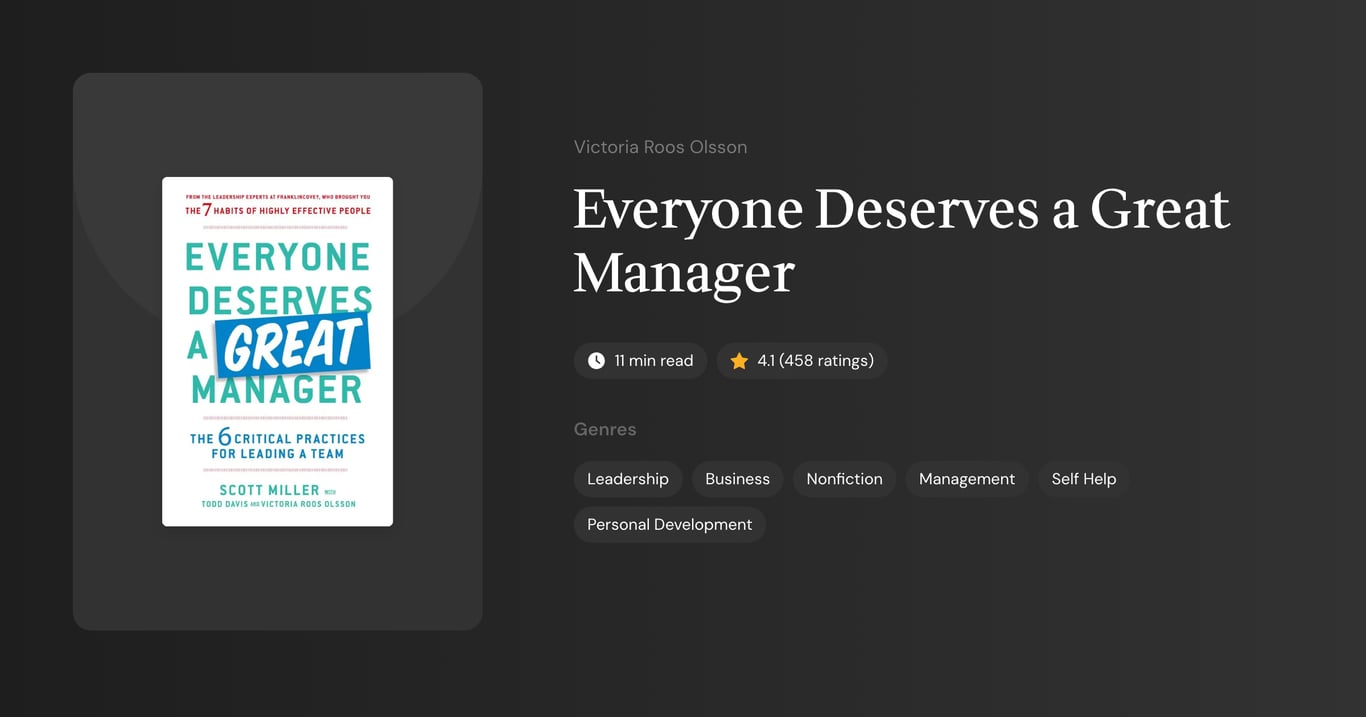
Task: Open the author page for Victoria Roos Olsson
Action: [x=660, y=146]
